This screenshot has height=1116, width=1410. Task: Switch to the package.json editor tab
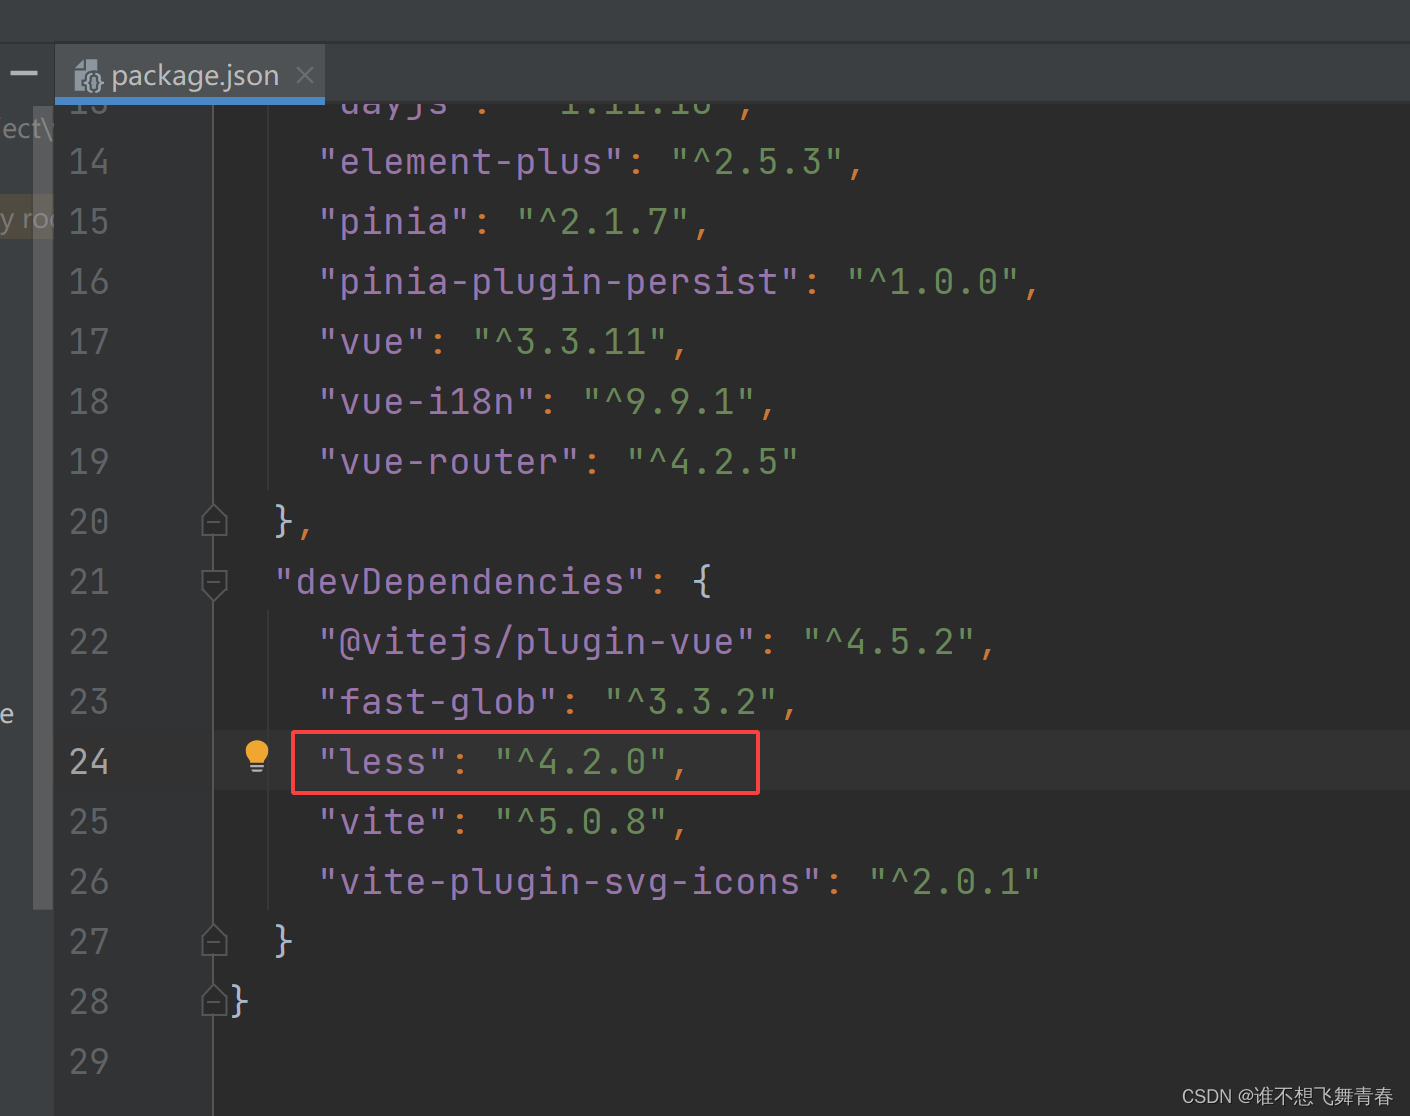[190, 74]
